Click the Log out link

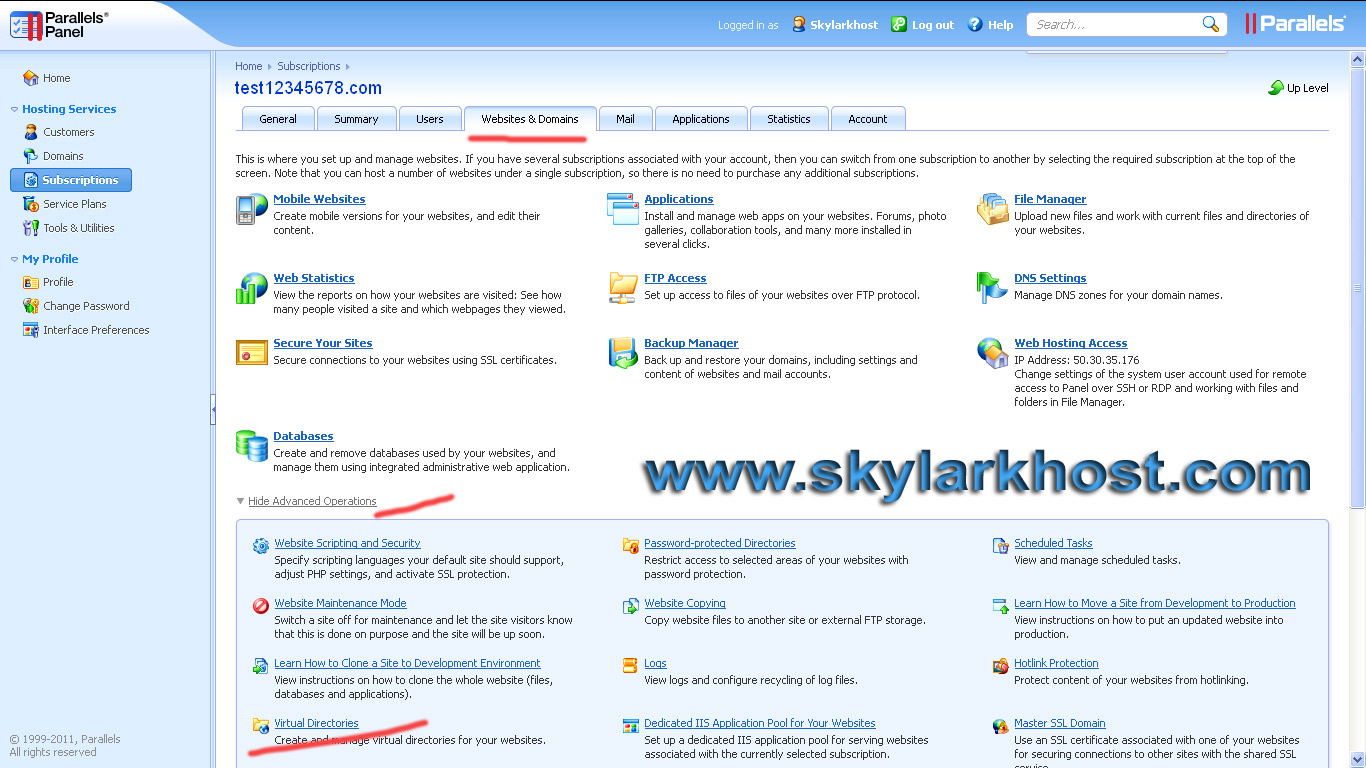coord(933,25)
